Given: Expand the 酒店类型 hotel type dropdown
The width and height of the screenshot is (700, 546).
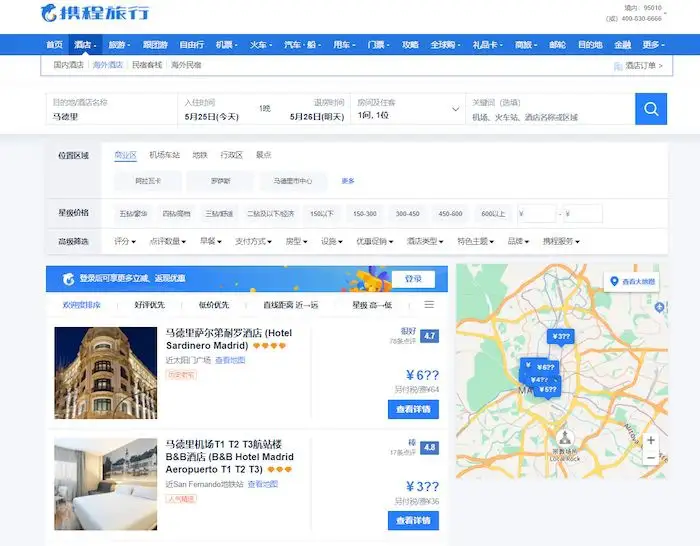Looking at the screenshot, I should 425,242.
